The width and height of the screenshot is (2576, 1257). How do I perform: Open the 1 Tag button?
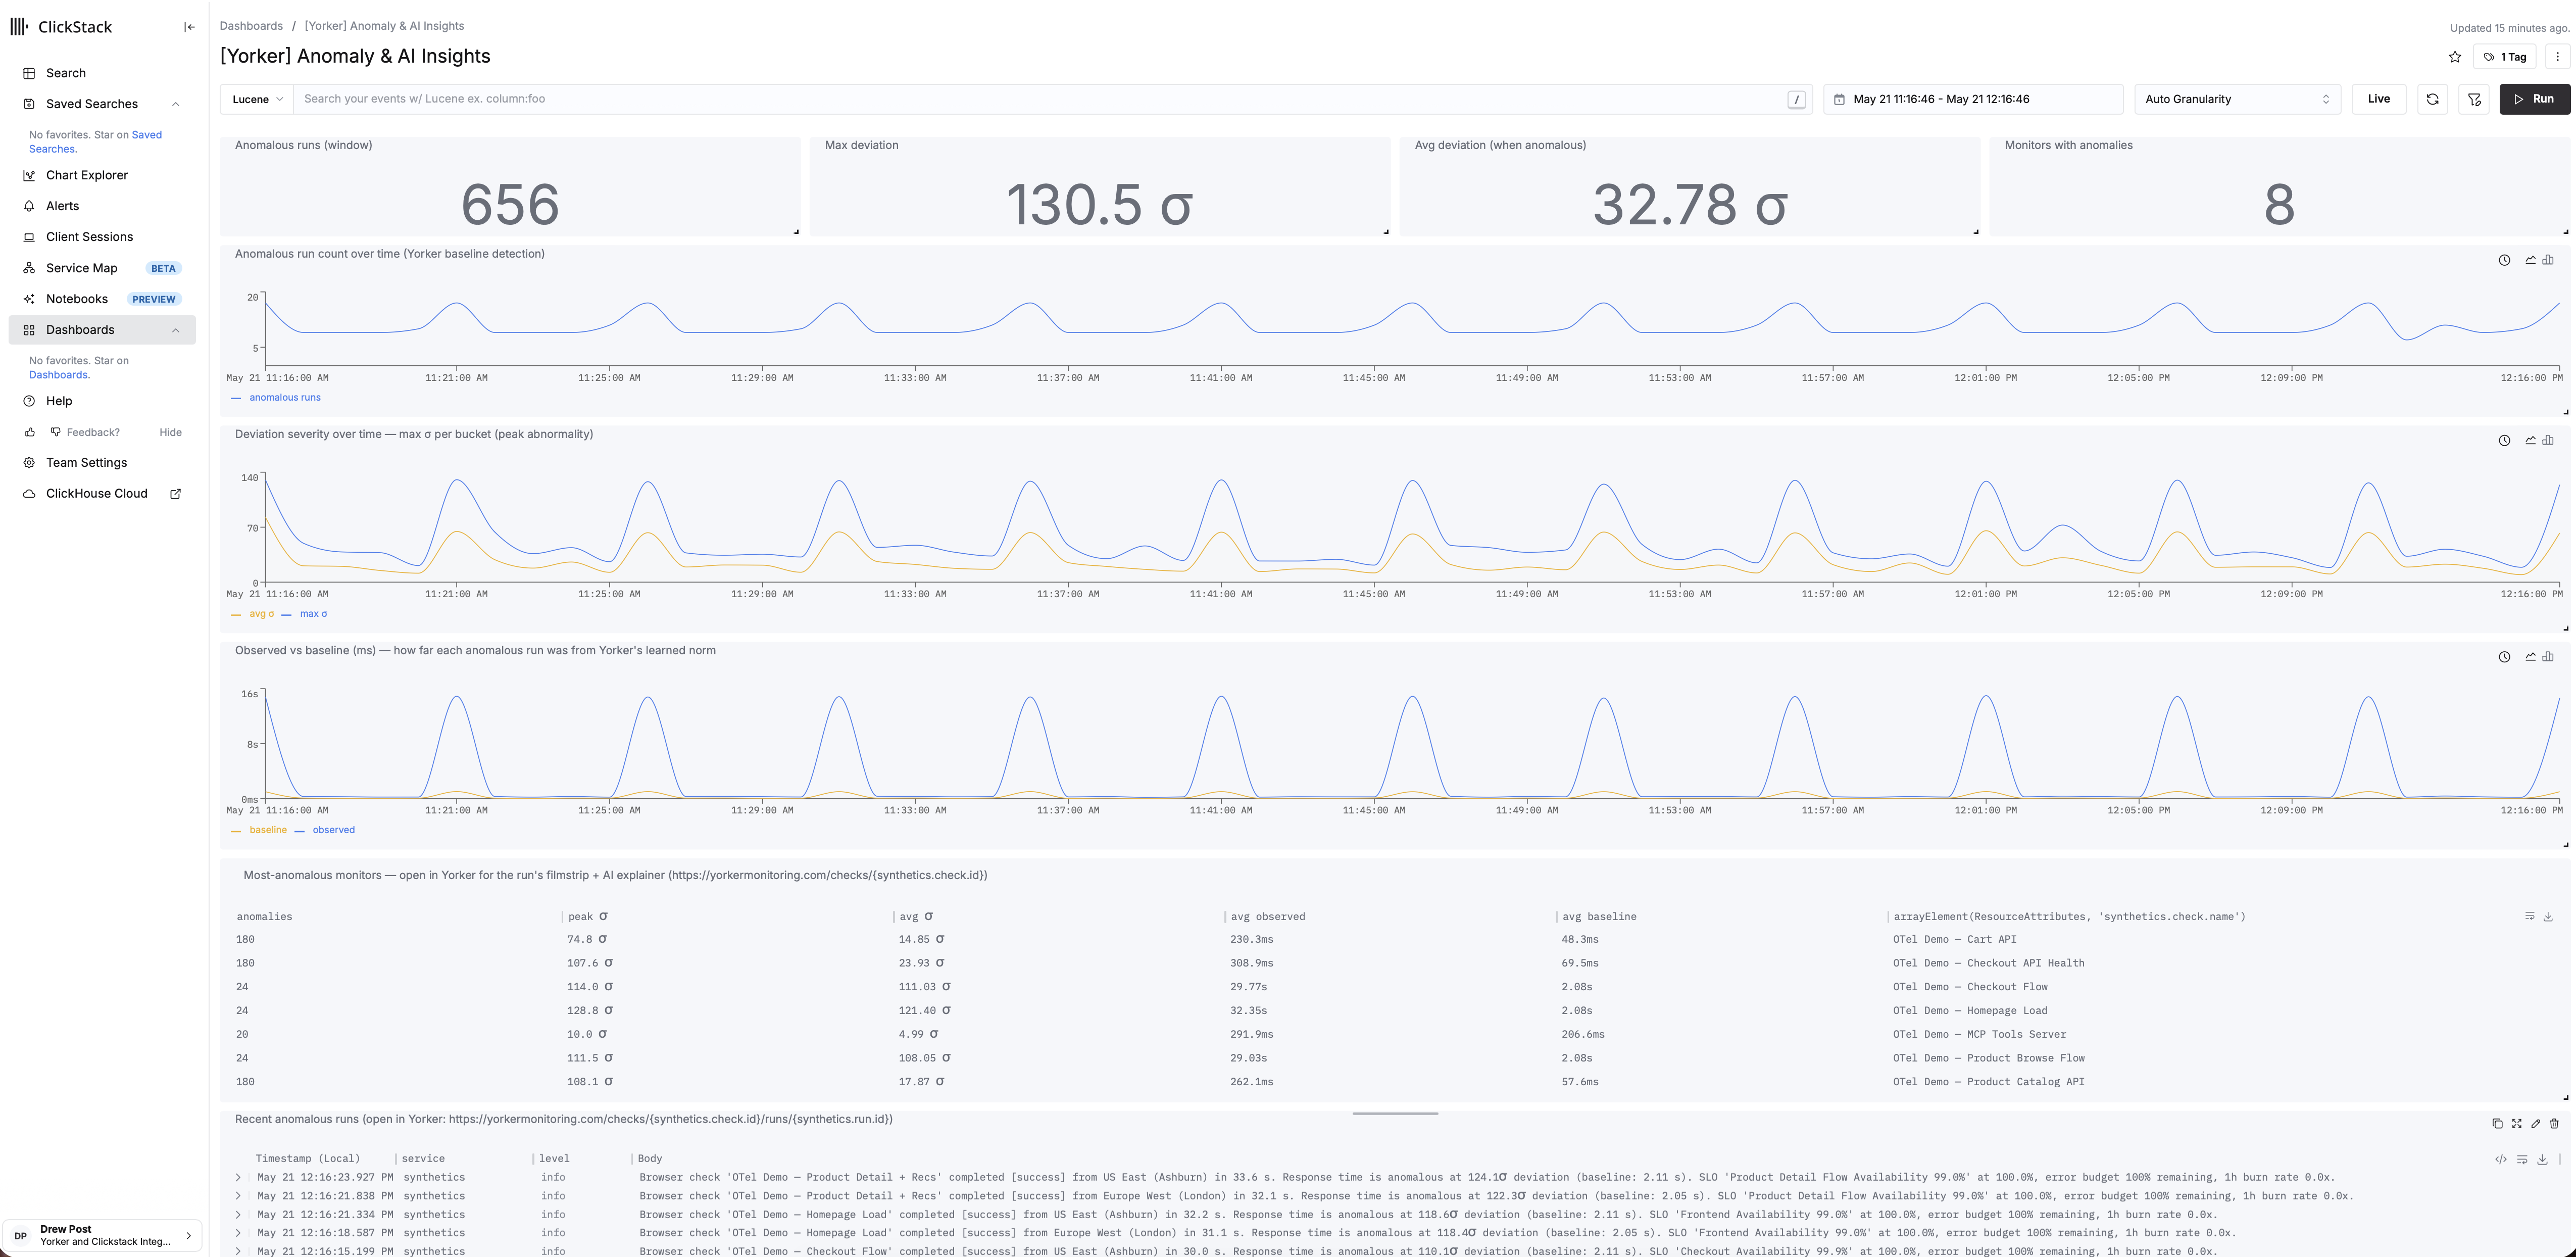2505,57
